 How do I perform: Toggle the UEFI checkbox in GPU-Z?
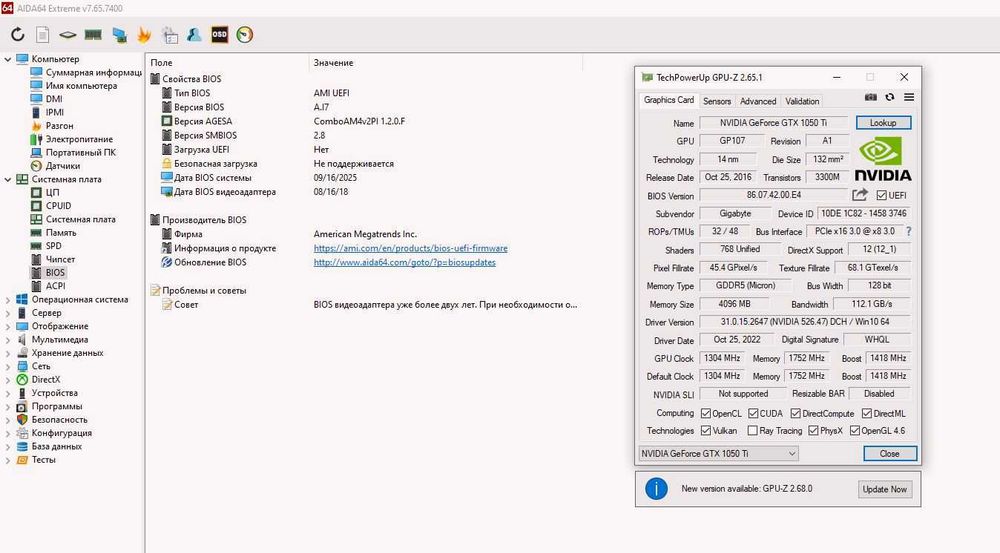[881, 195]
